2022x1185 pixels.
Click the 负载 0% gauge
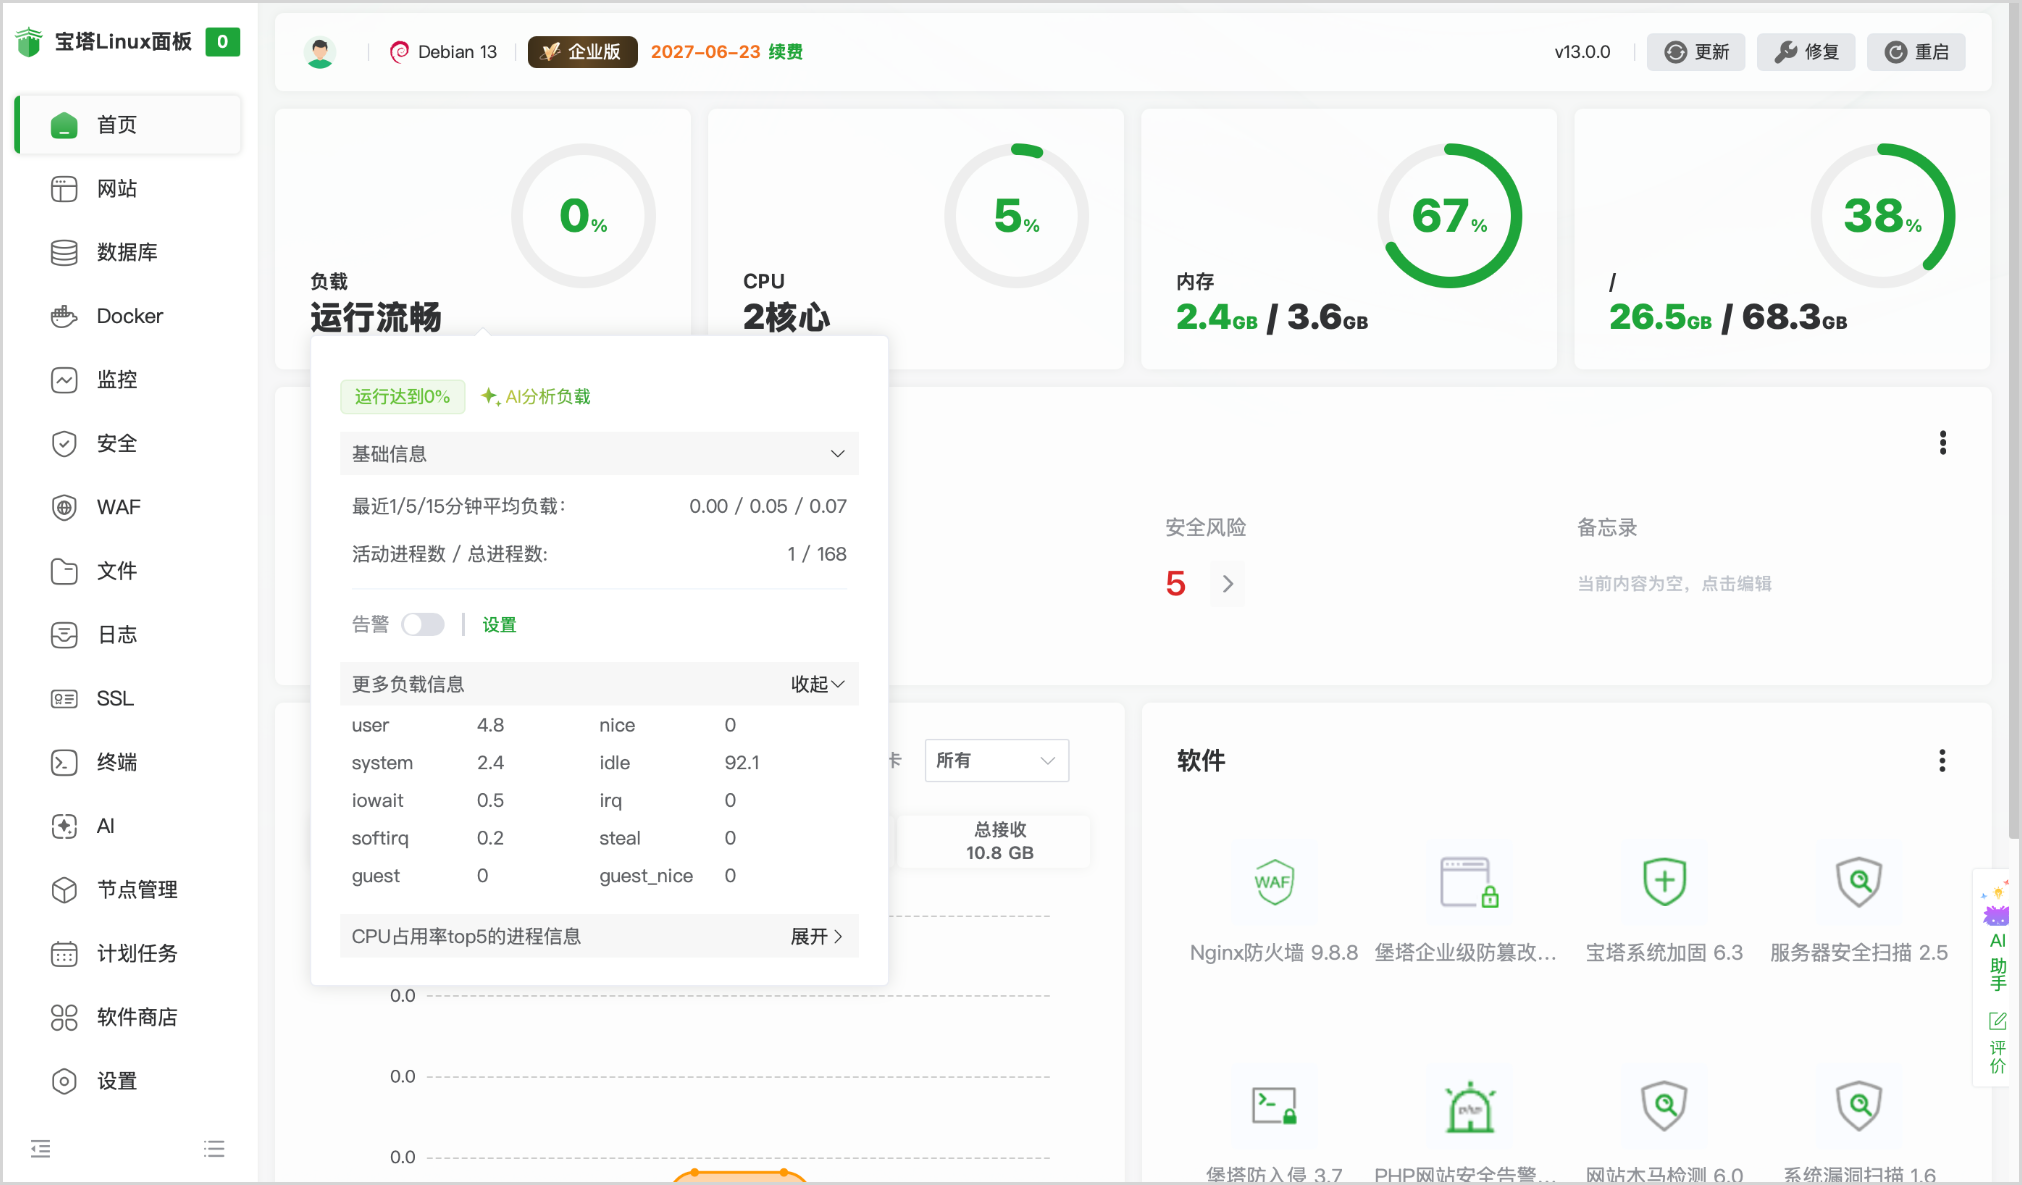(x=583, y=216)
